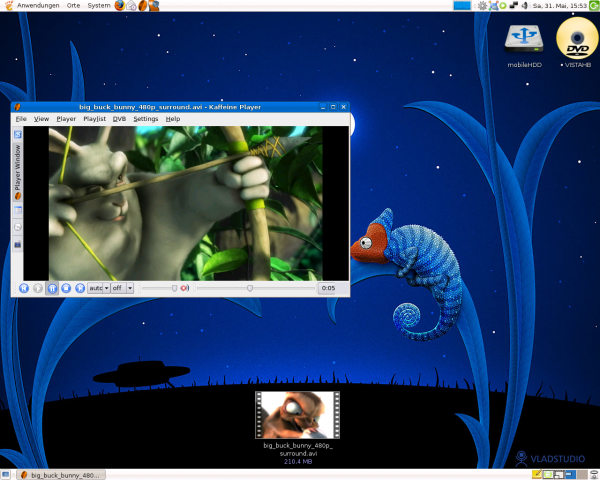
Task: Launch Firefox from the top panel
Action: pos(120,5)
